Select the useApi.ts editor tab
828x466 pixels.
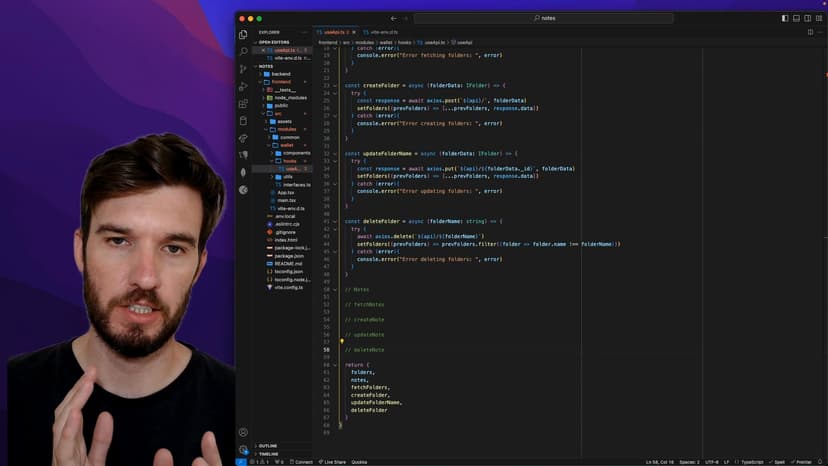click(334, 32)
